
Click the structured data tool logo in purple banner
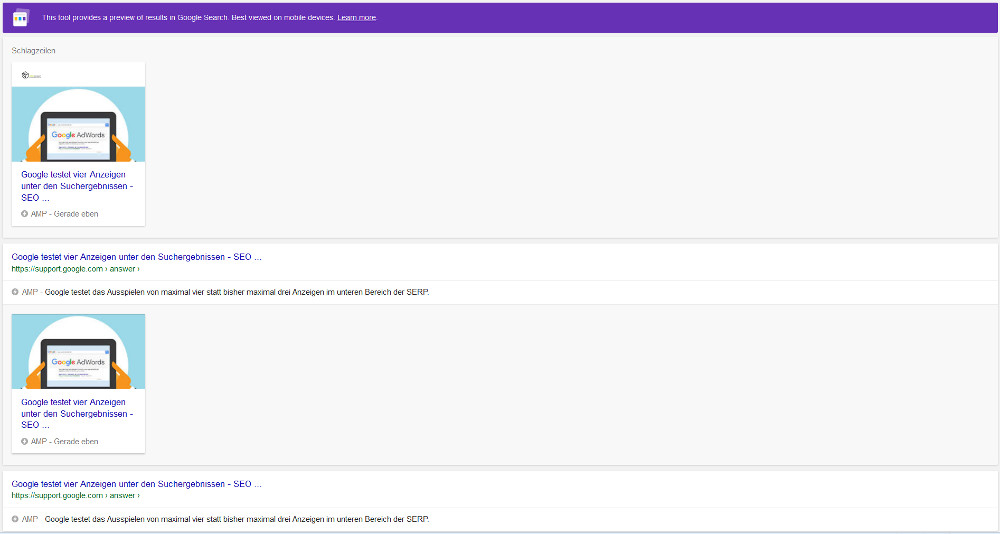(20, 18)
